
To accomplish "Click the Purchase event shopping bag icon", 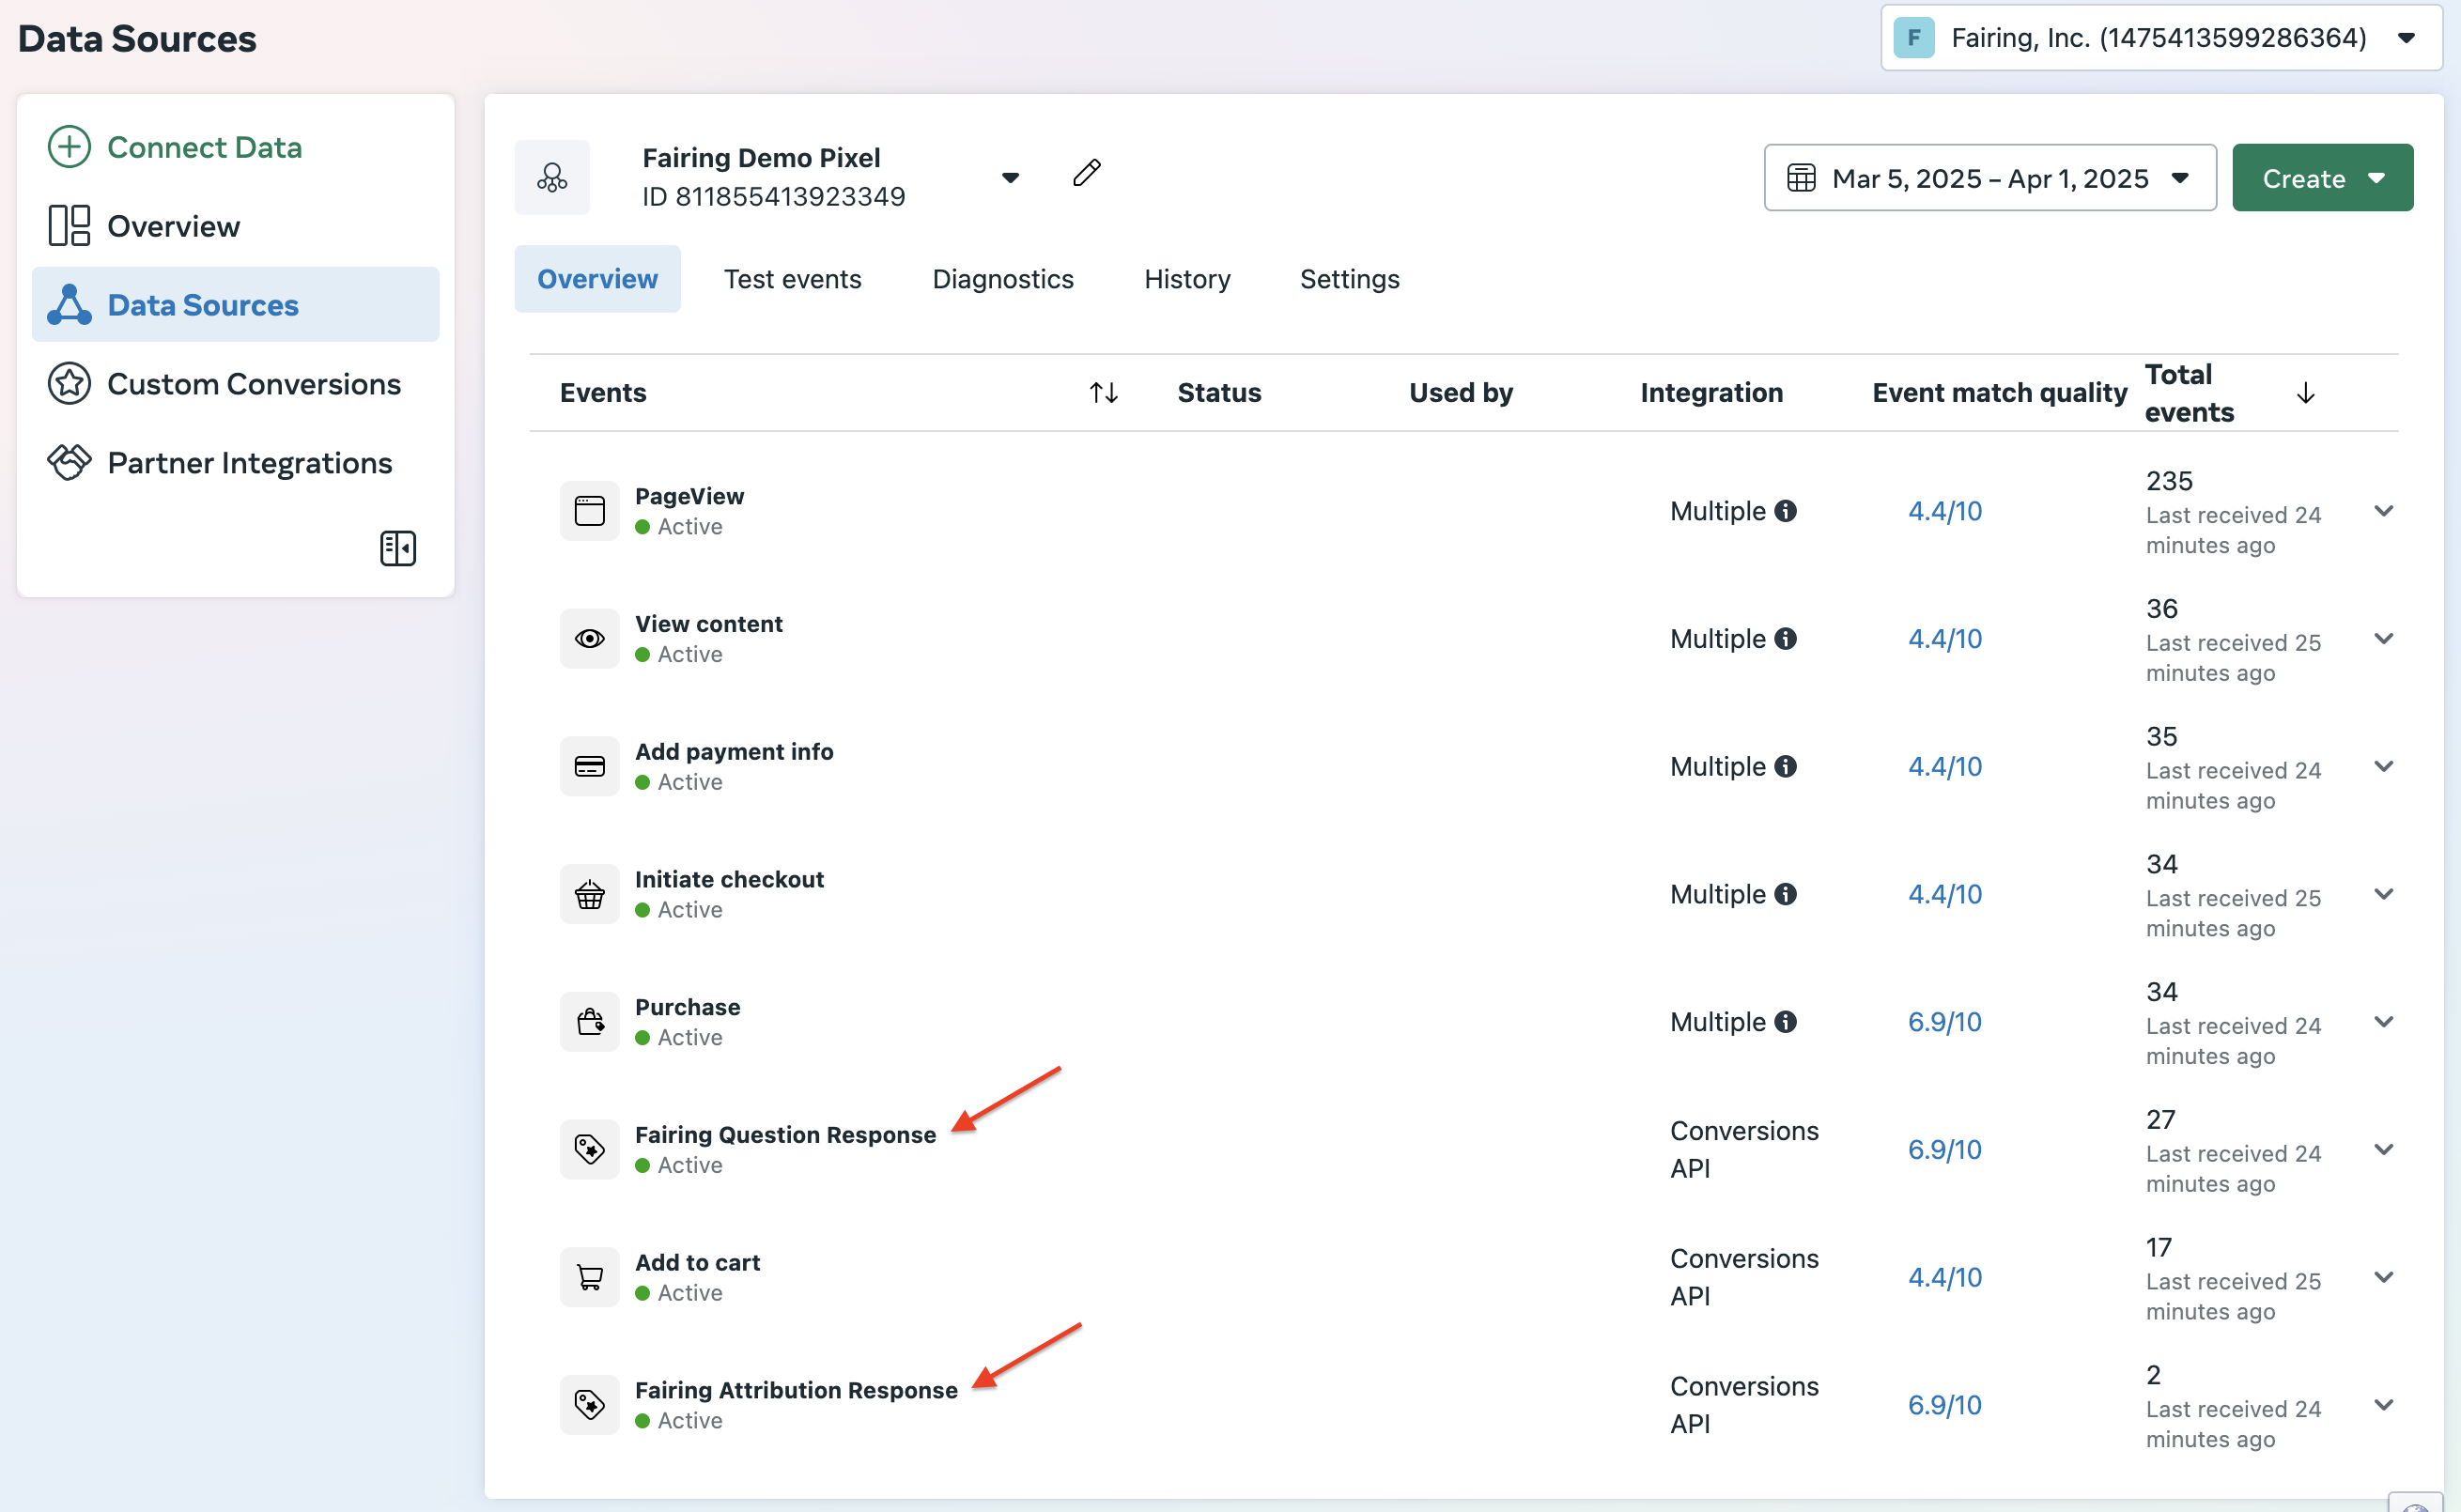I will (x=589, y=1021).
